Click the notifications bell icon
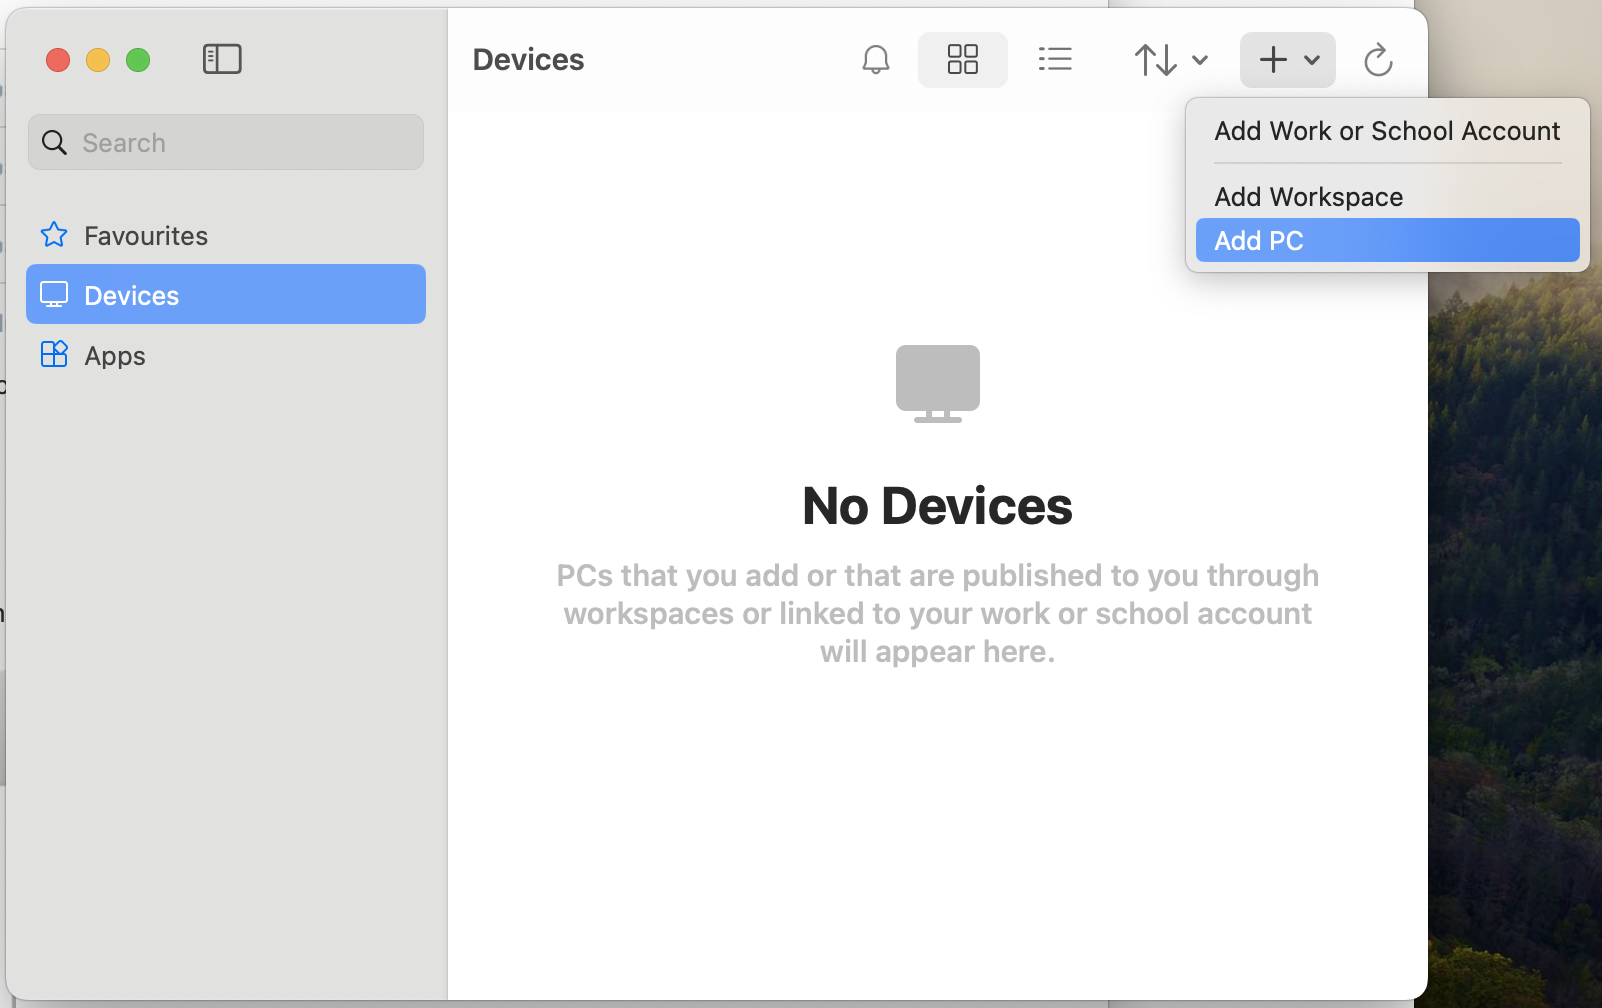 point(875,60)
